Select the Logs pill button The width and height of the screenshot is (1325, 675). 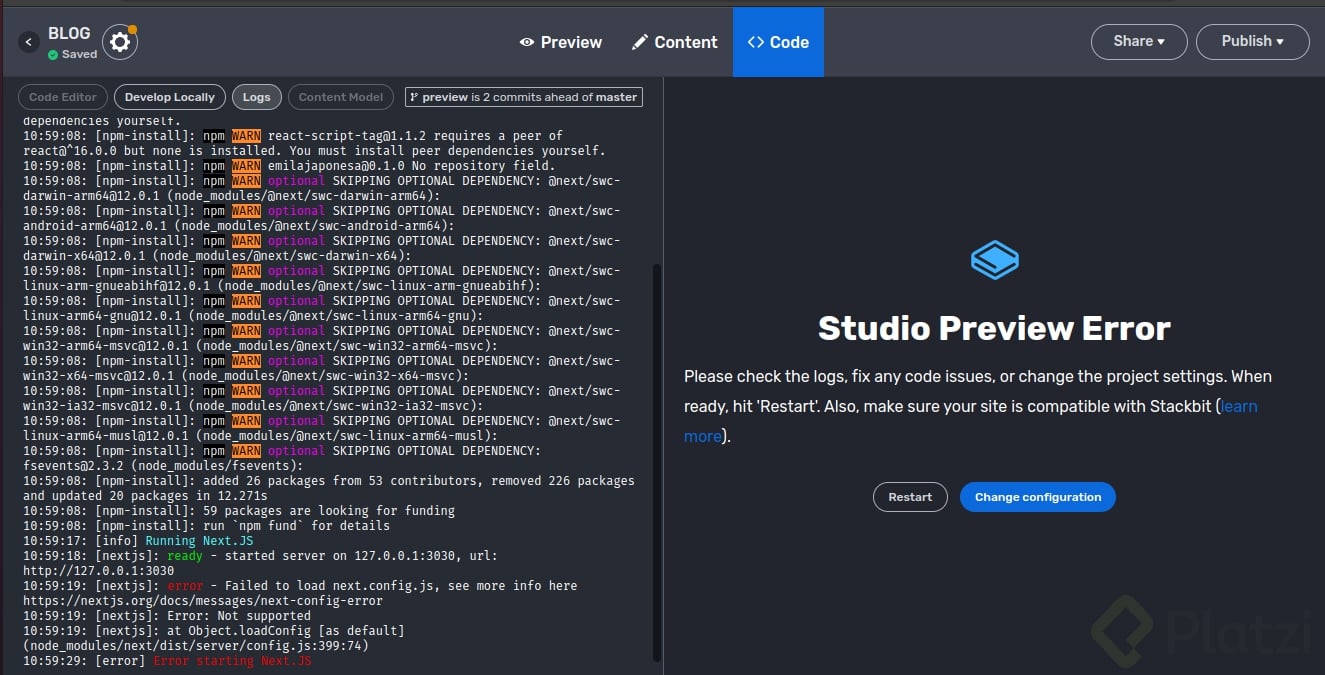coord(257,97)
